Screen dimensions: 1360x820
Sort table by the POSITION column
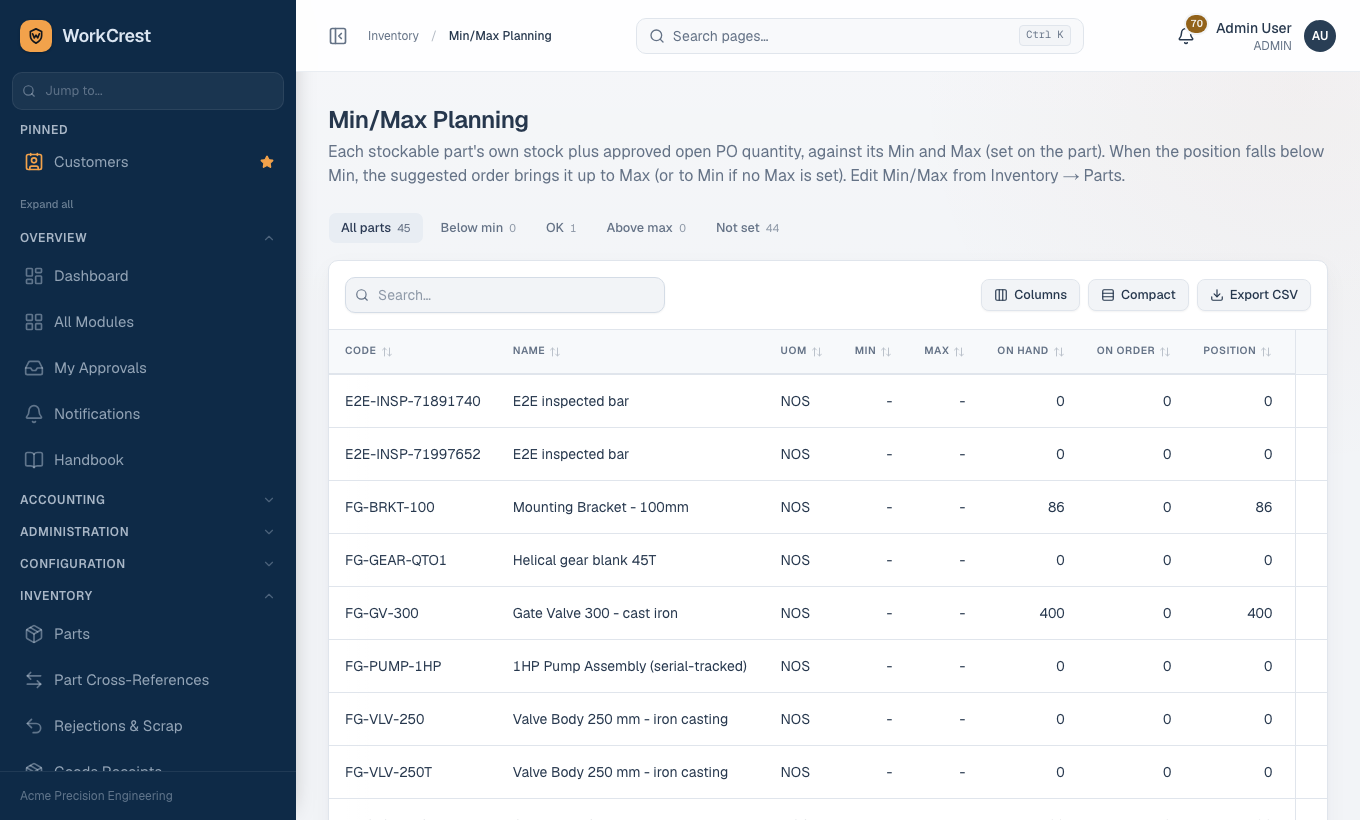pos(1237,351)
